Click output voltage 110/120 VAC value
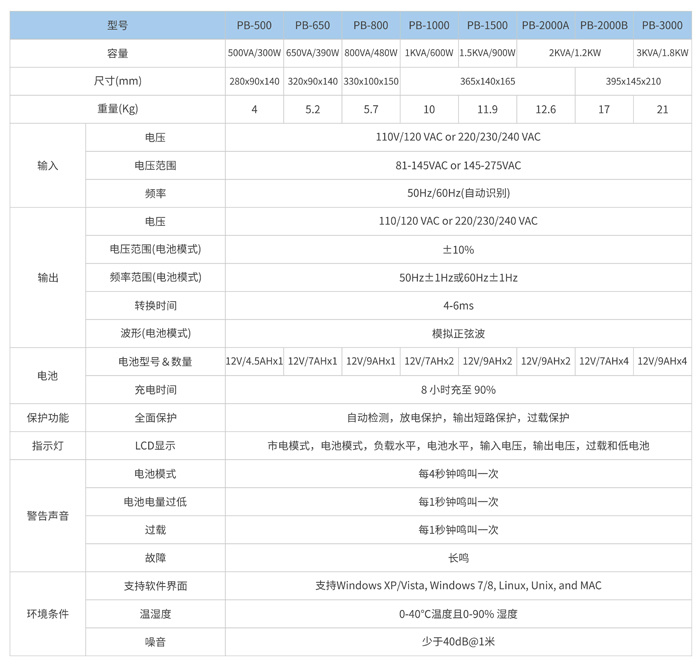700x666 pixels. [x=458, y=221]
